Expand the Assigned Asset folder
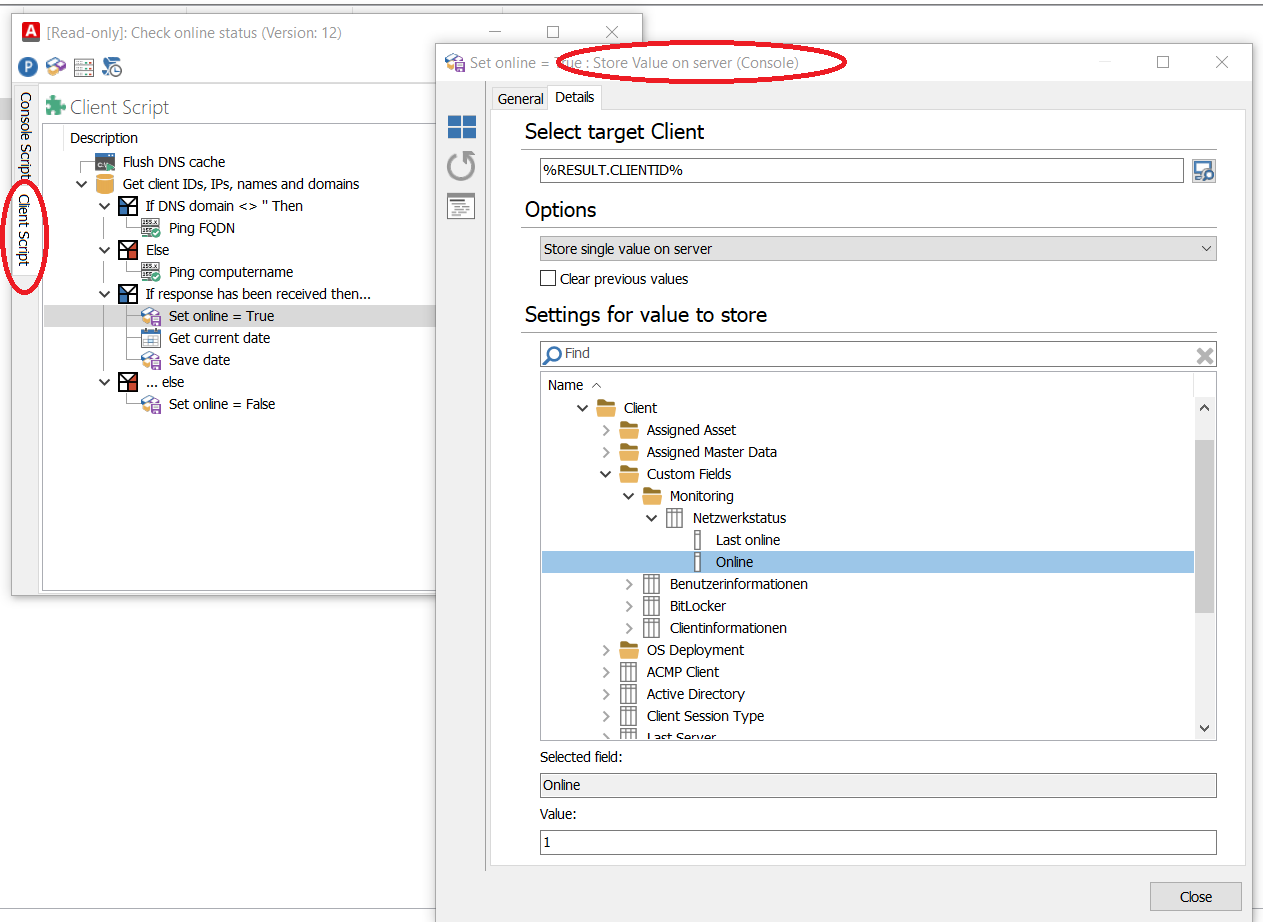The width and height of the screenshot is (1263, 922). point(606,430)
